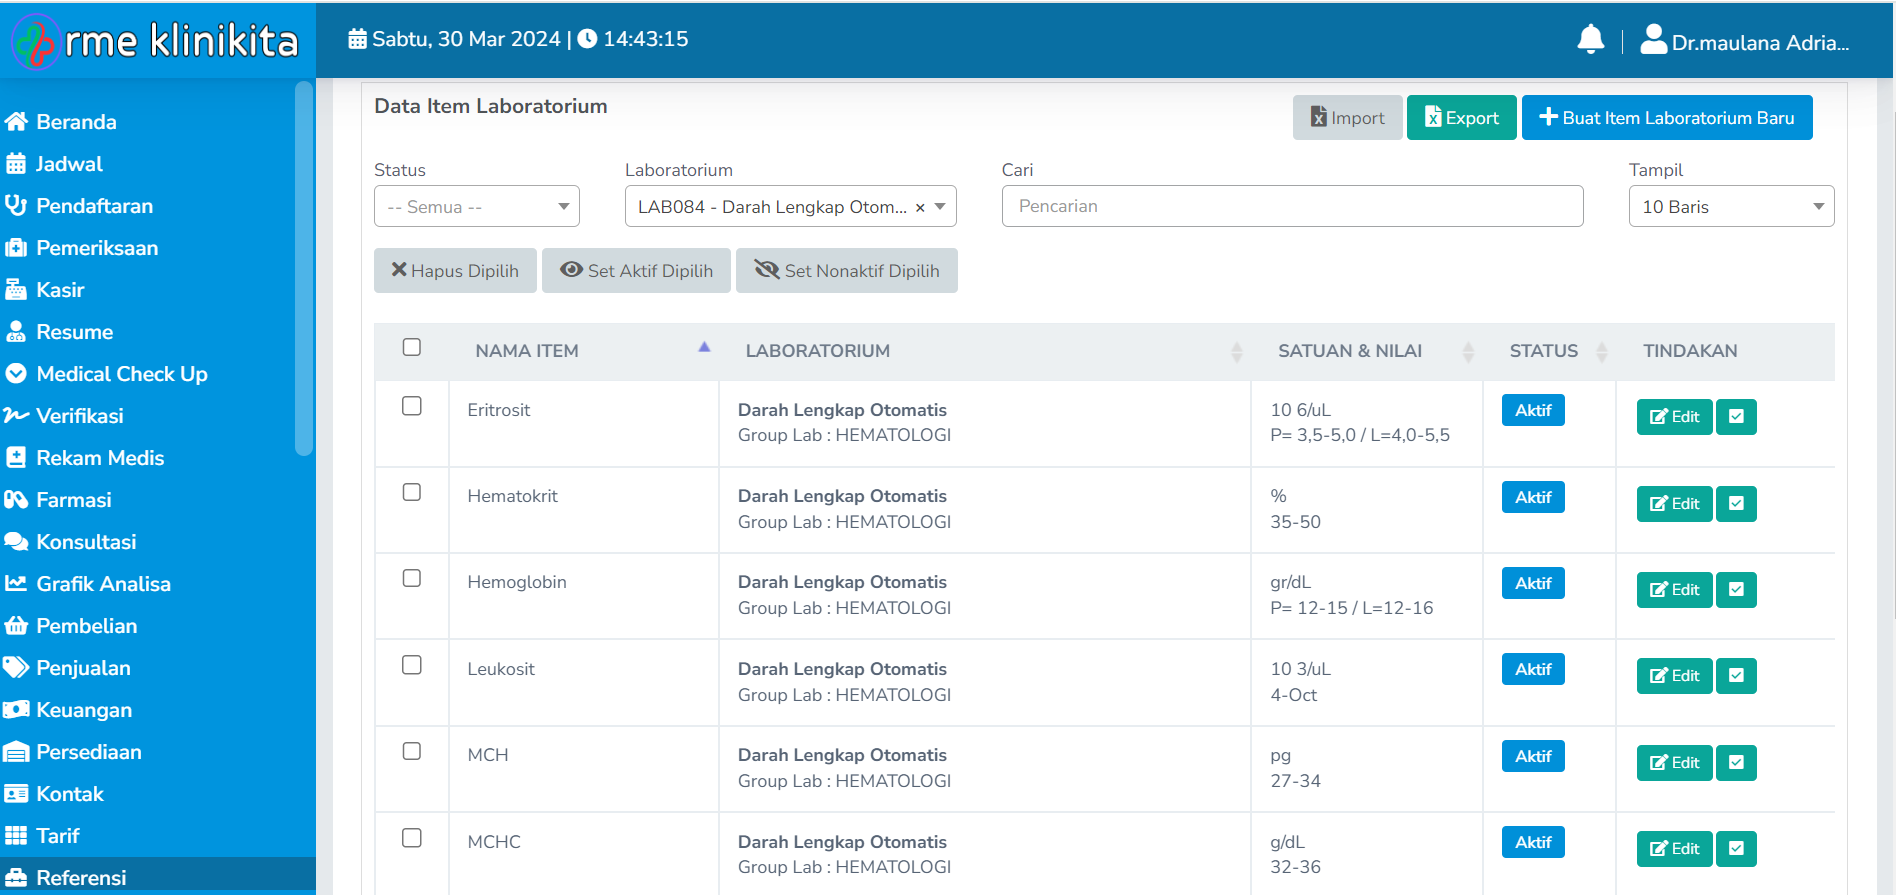Click Buat Item Laboratorium Baru button
The width and height of the screenshot is (1896, 895).
pyautogui.click(x=1666, y=118)
